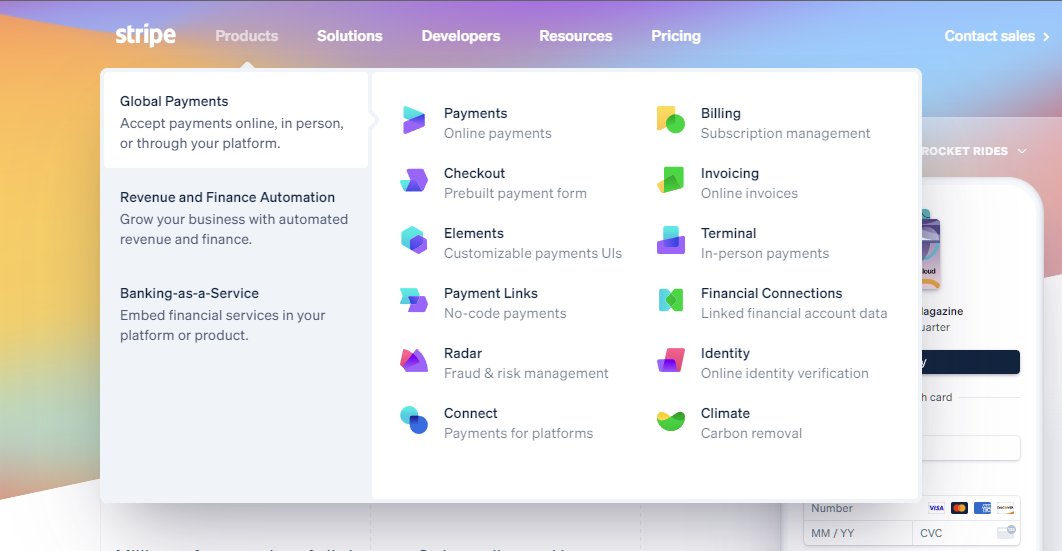Click the 'Fraud & risk management' text
Viewport: 1062px width, 551px height.
(526, 373)
